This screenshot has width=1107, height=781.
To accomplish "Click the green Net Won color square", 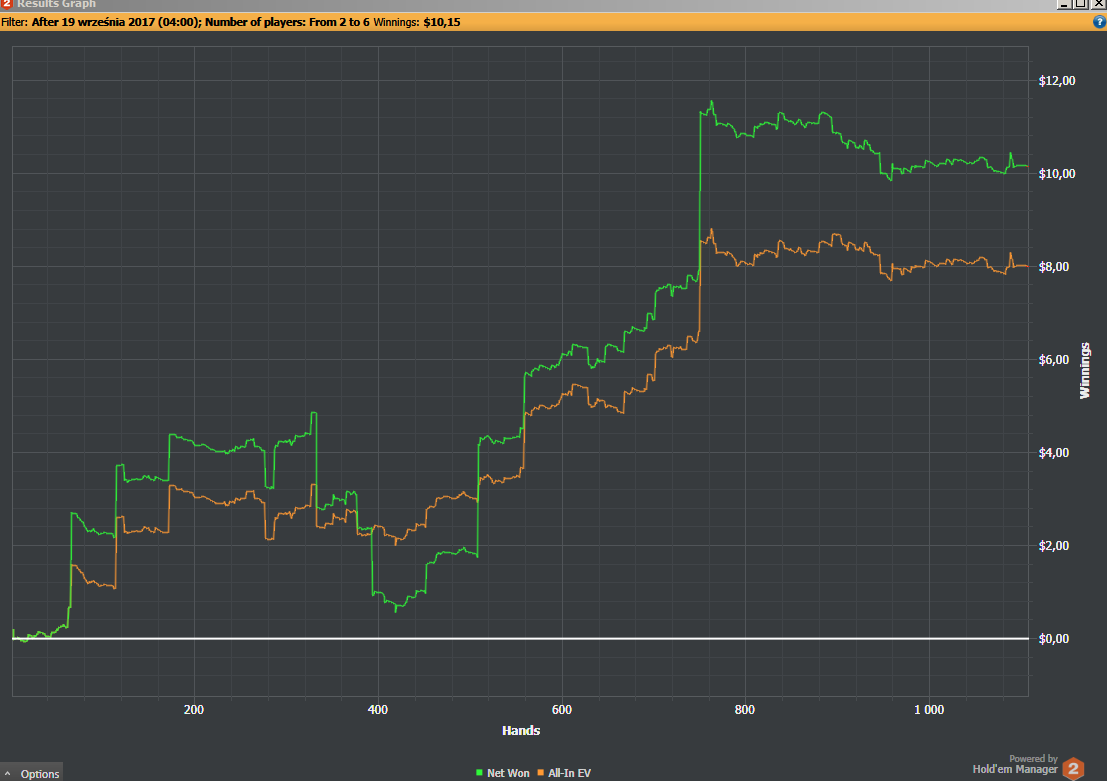I will point(479,773).
